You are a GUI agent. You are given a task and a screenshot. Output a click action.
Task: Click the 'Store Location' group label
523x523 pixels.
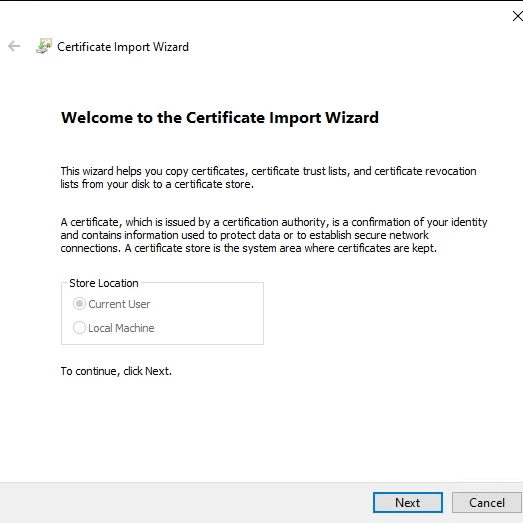pyautogui.click(x=104, y=283)
